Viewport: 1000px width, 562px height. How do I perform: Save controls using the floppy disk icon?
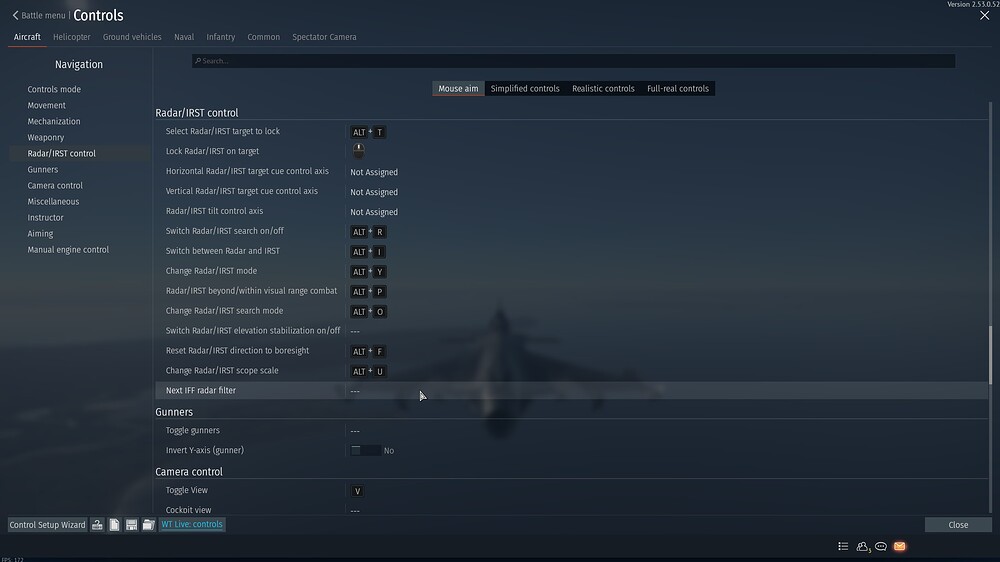pos(131,525)
